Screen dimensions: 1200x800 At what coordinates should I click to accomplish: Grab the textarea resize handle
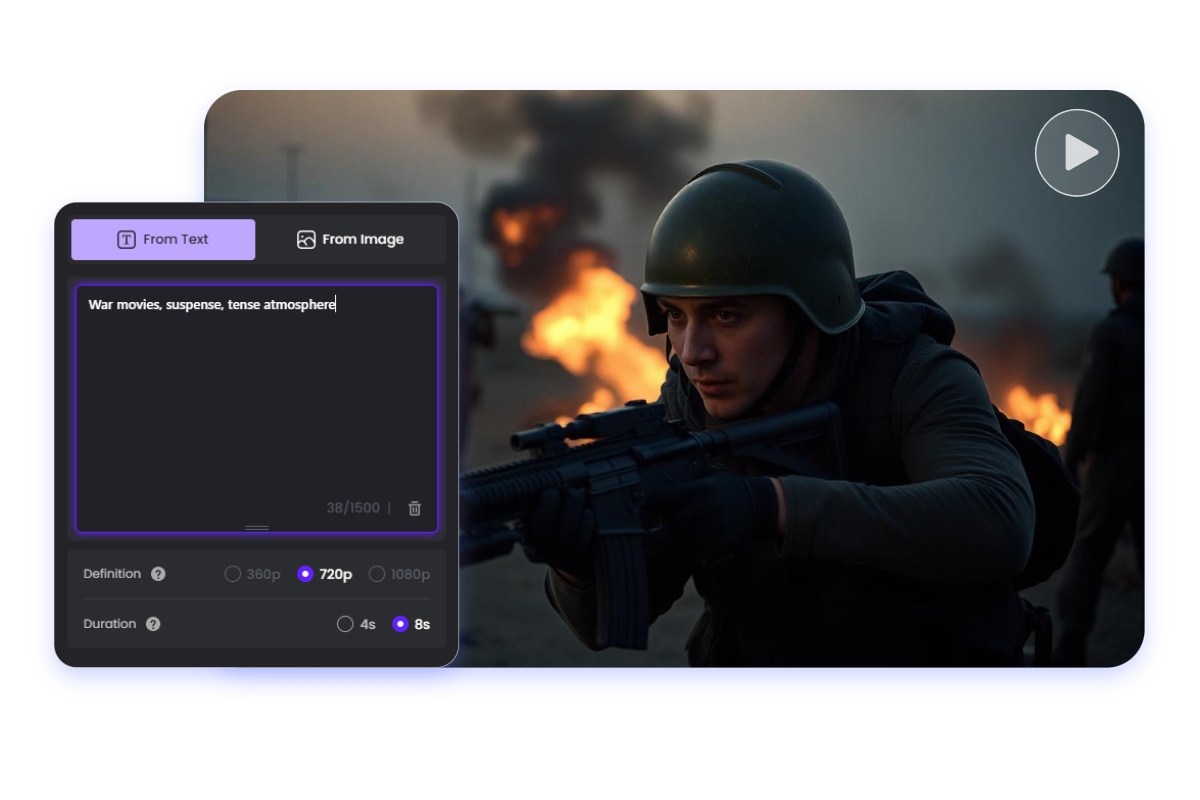pyautogui.click(x=257, y=527)
